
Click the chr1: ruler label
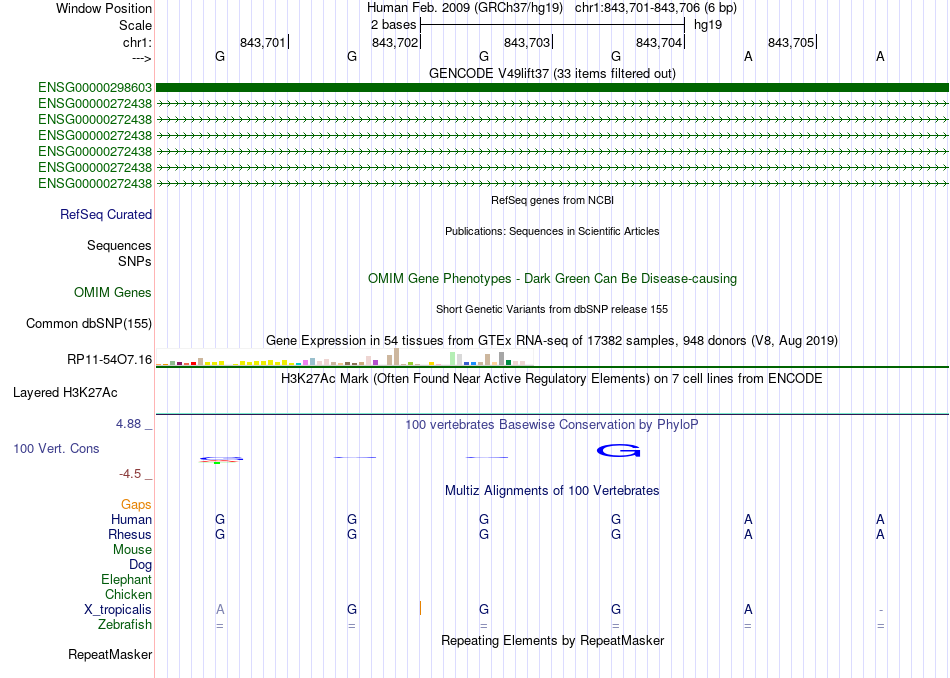tap(138, 42)
